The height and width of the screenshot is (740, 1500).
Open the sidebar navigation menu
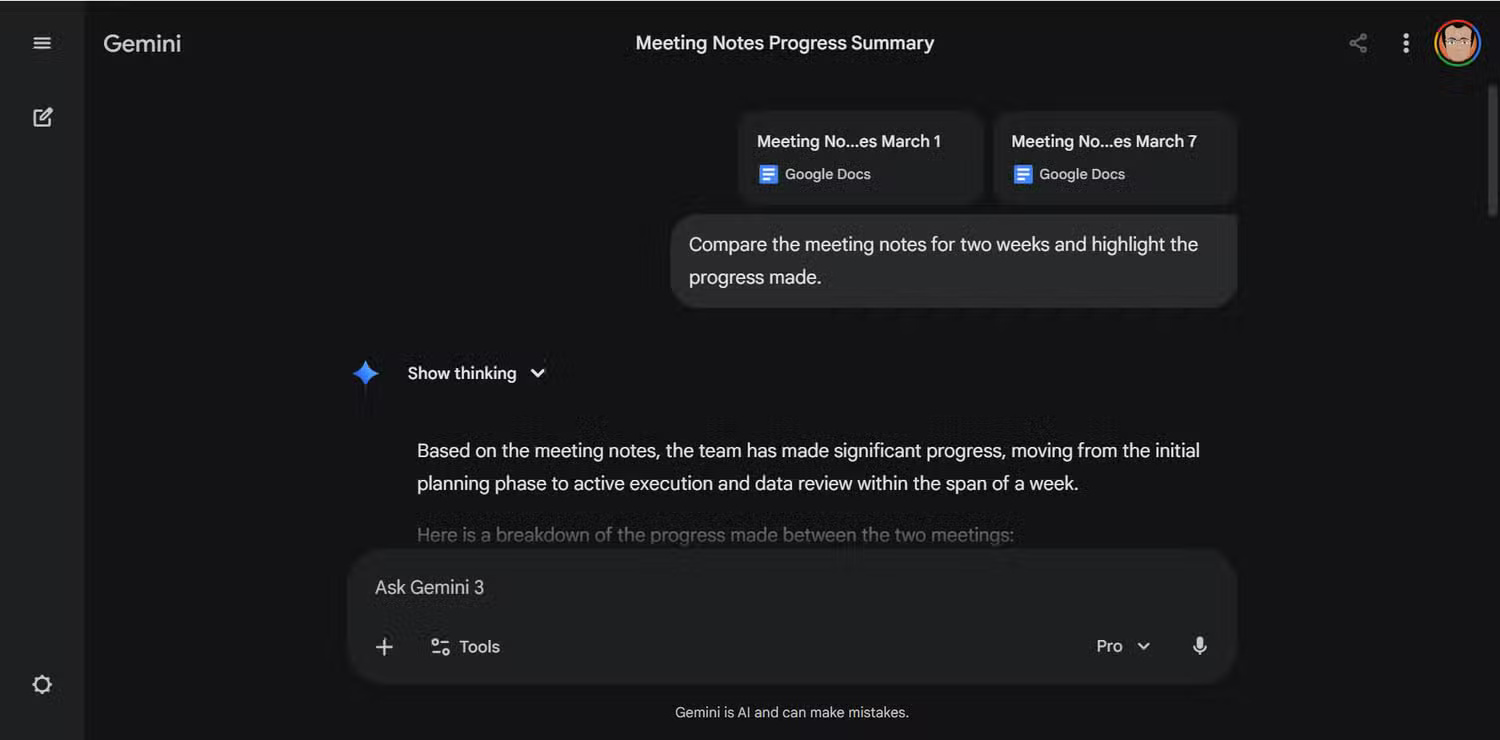tap(41, 42)
